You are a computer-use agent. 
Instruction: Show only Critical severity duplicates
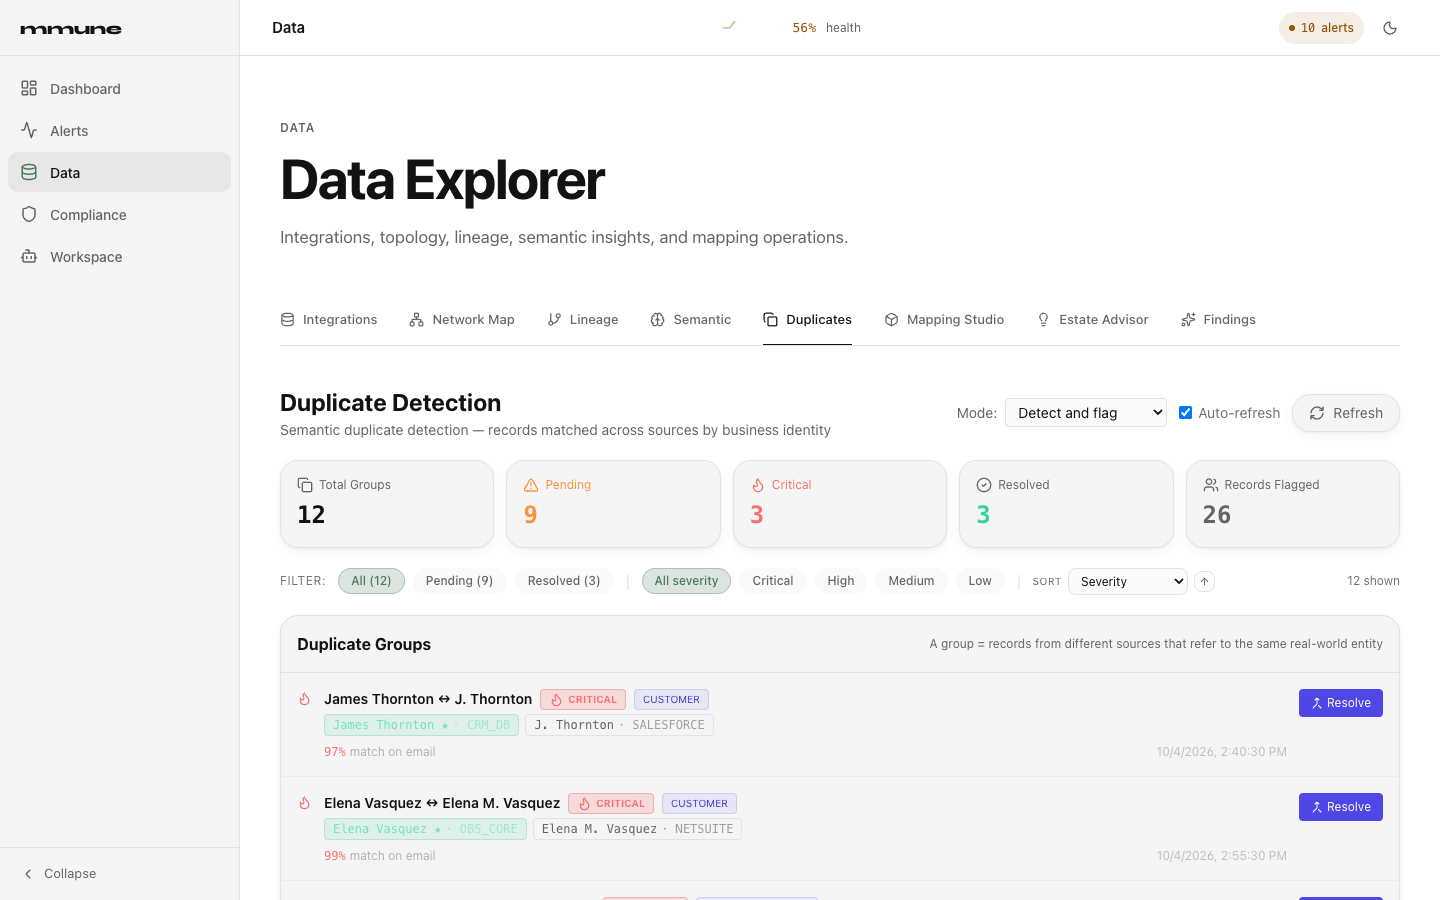773,581
